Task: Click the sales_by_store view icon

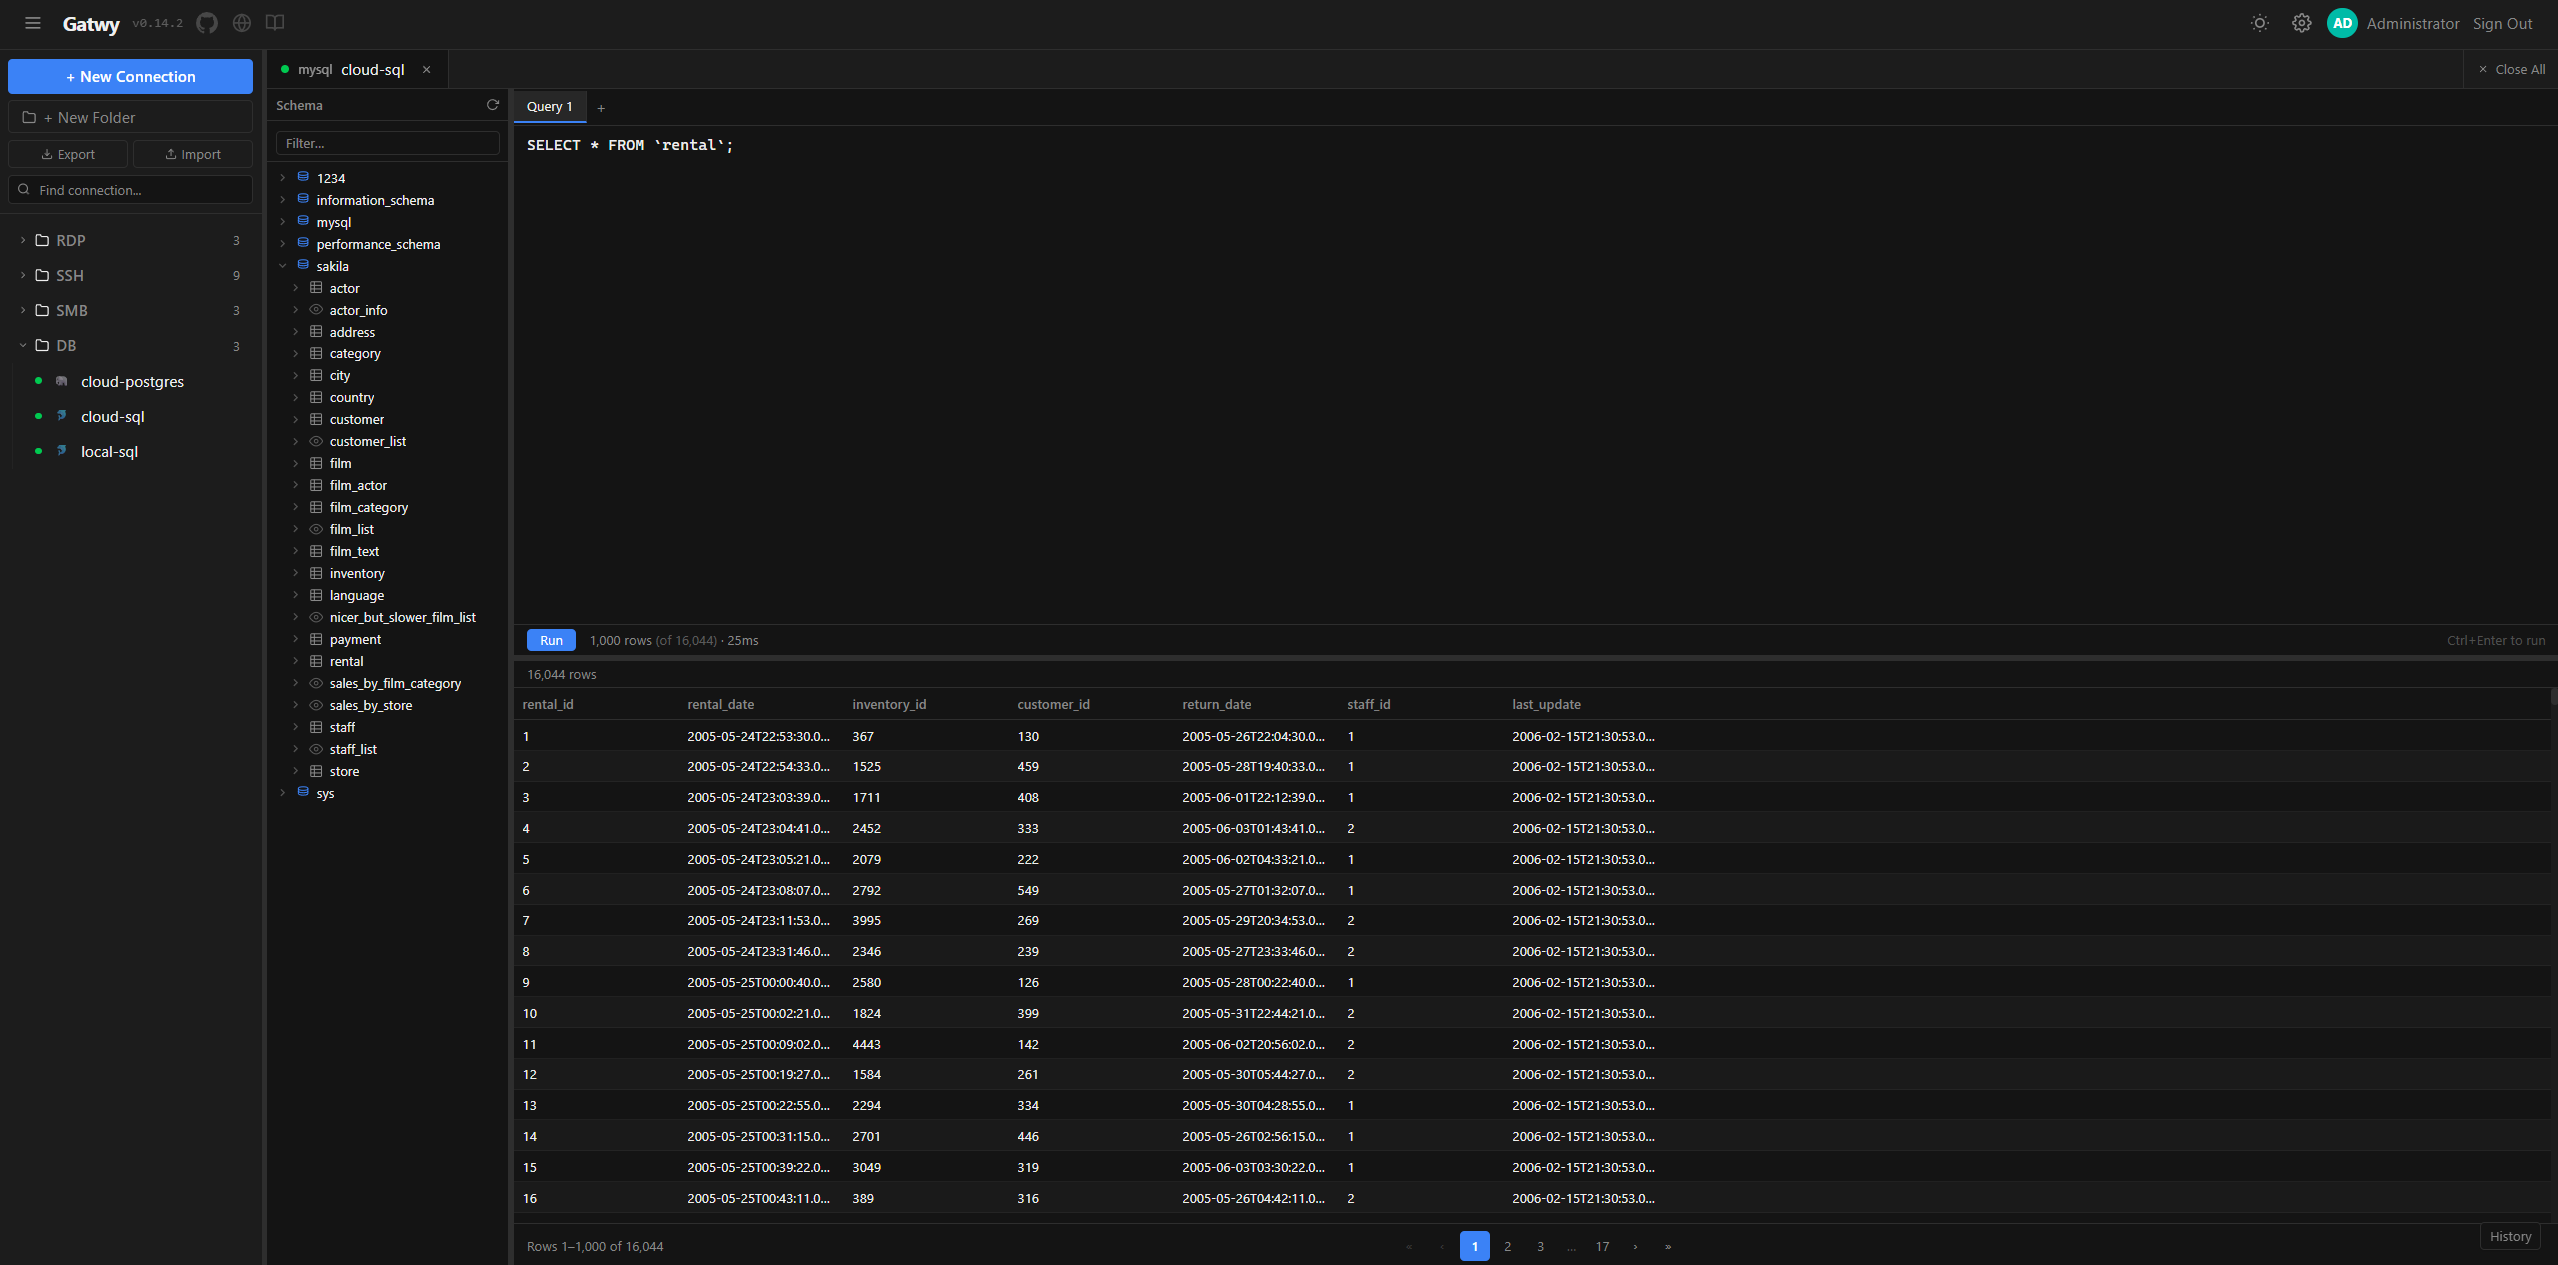Action: coord(316,705)
